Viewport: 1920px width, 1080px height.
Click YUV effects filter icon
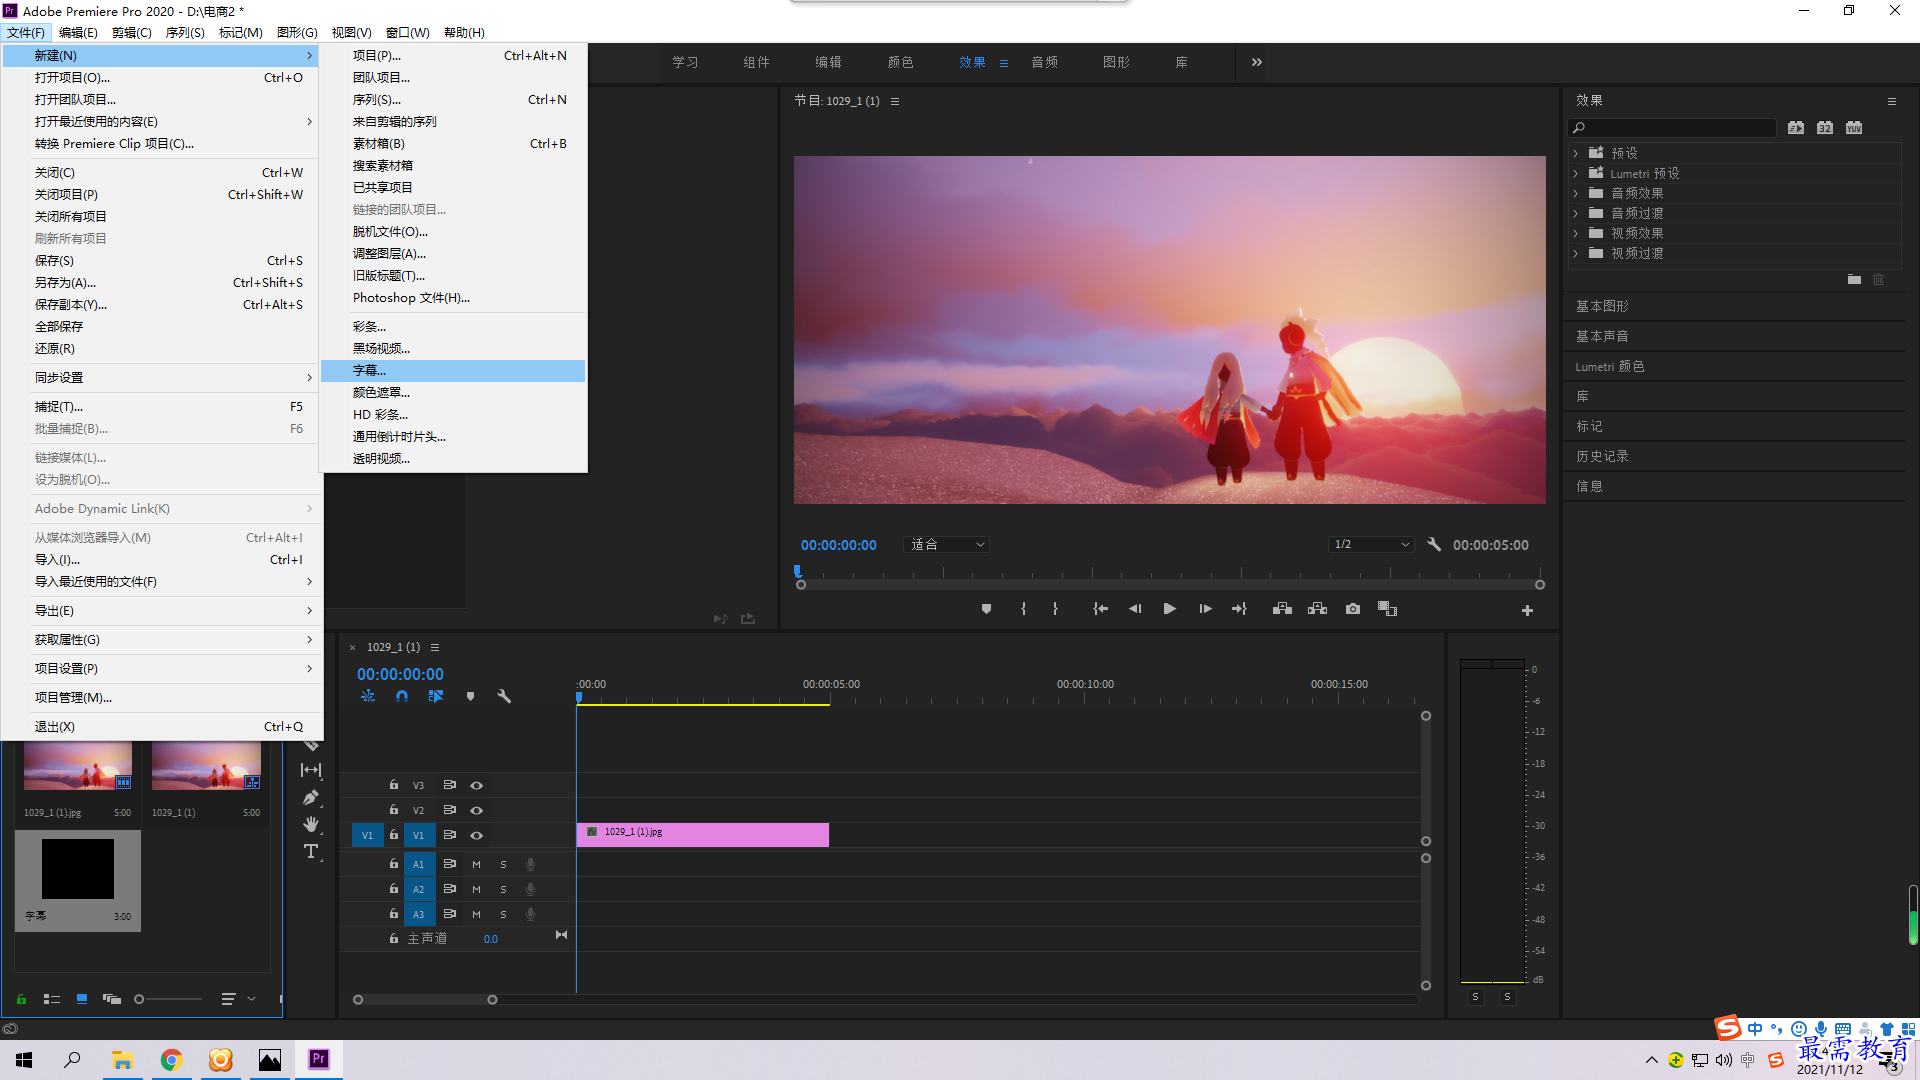[x=1854, y=128]
